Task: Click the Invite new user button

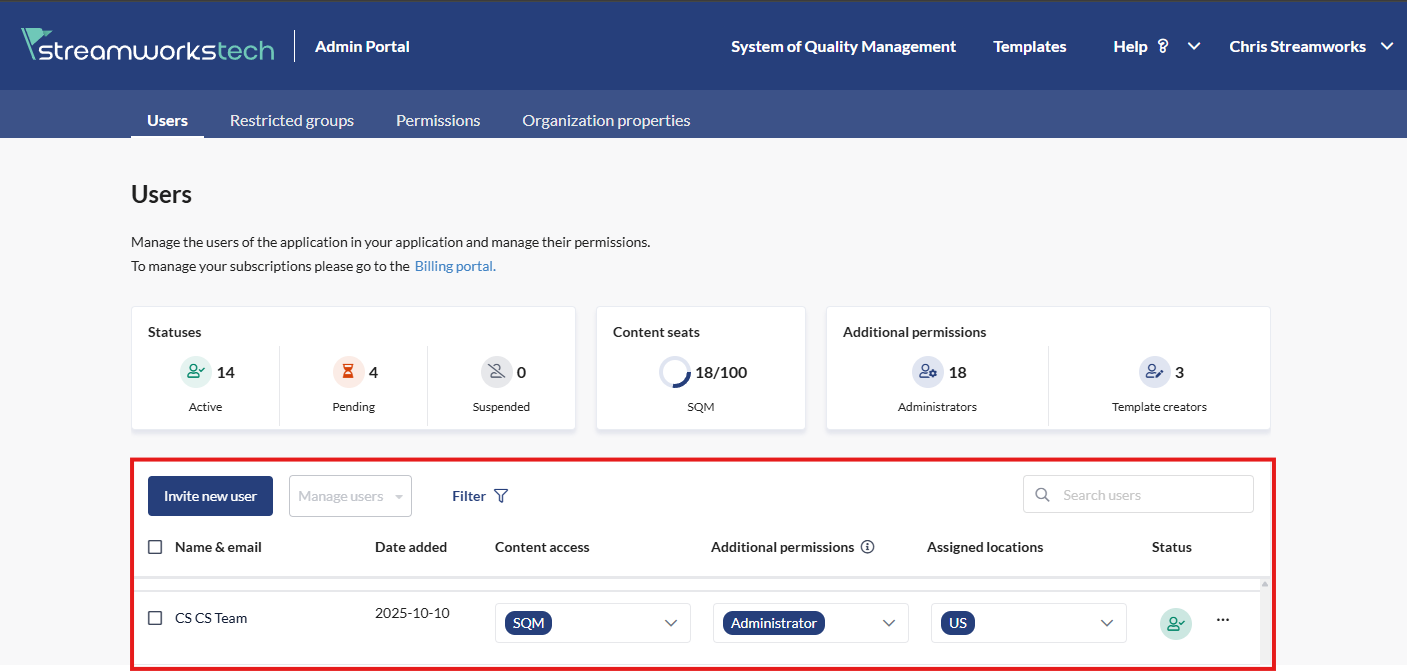Action: 210,496
